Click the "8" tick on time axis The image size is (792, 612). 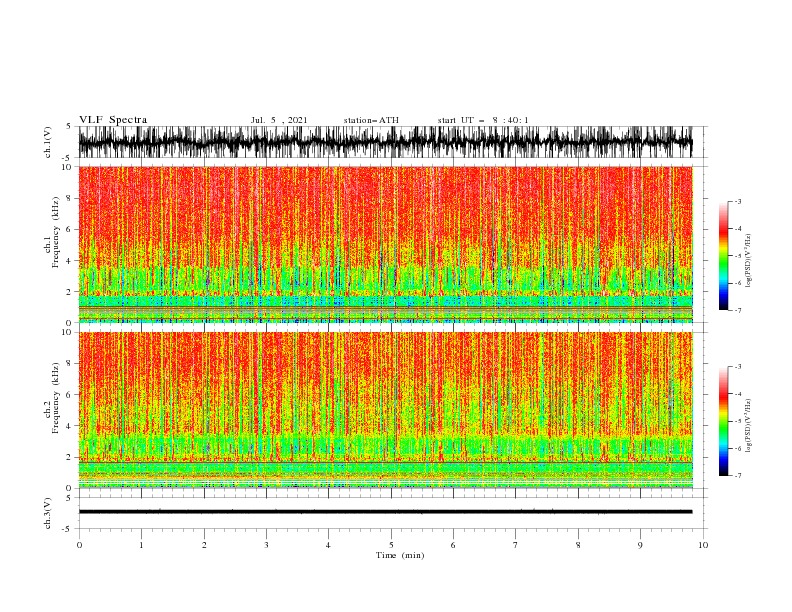click(578, 545)
